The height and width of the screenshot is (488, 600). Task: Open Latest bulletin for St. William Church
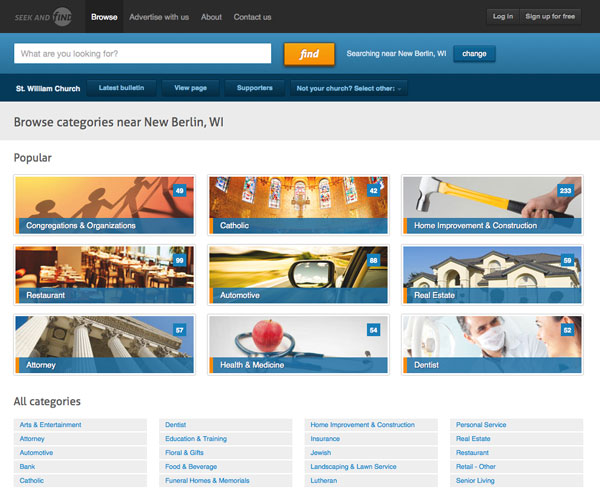click(x=121, y=88)
